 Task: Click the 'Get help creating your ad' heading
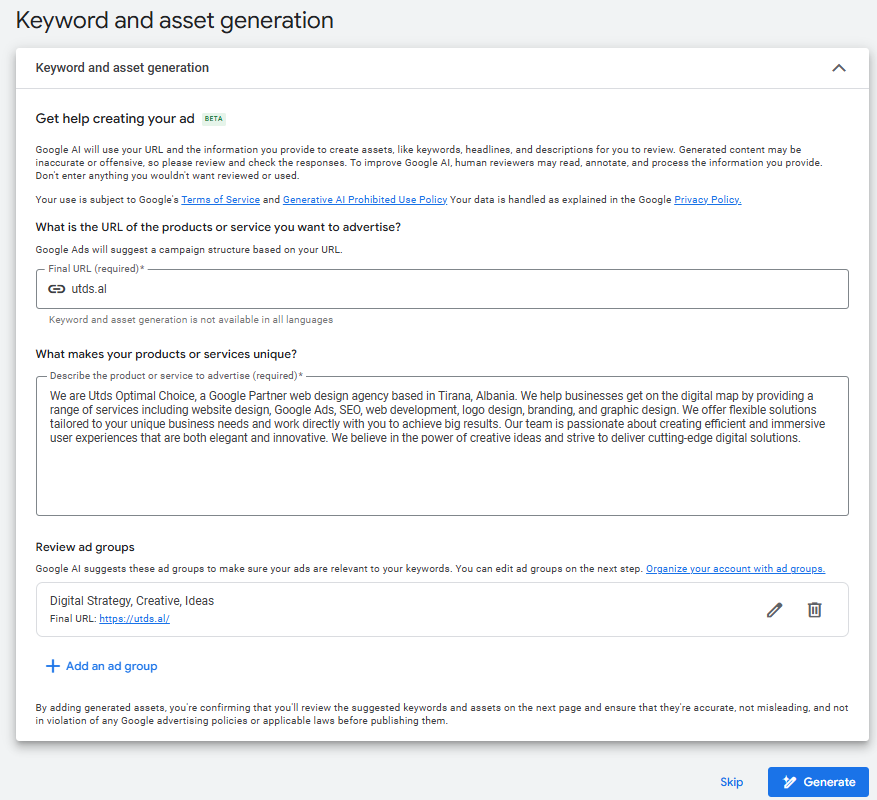[115, 119]
